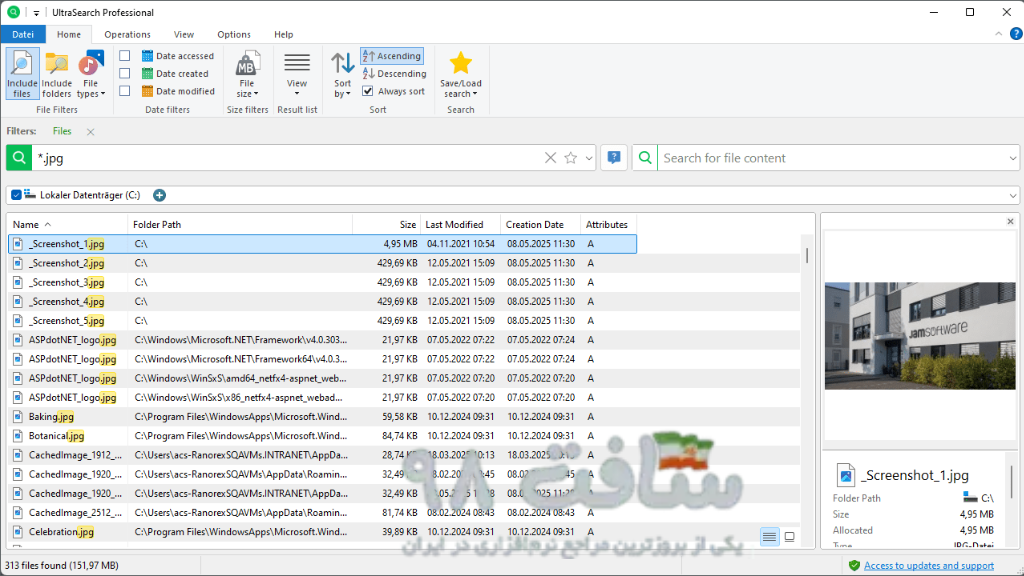Collapse the ribbon with chevron
This screenshot has height=576, width=1024.
point(999,34)
